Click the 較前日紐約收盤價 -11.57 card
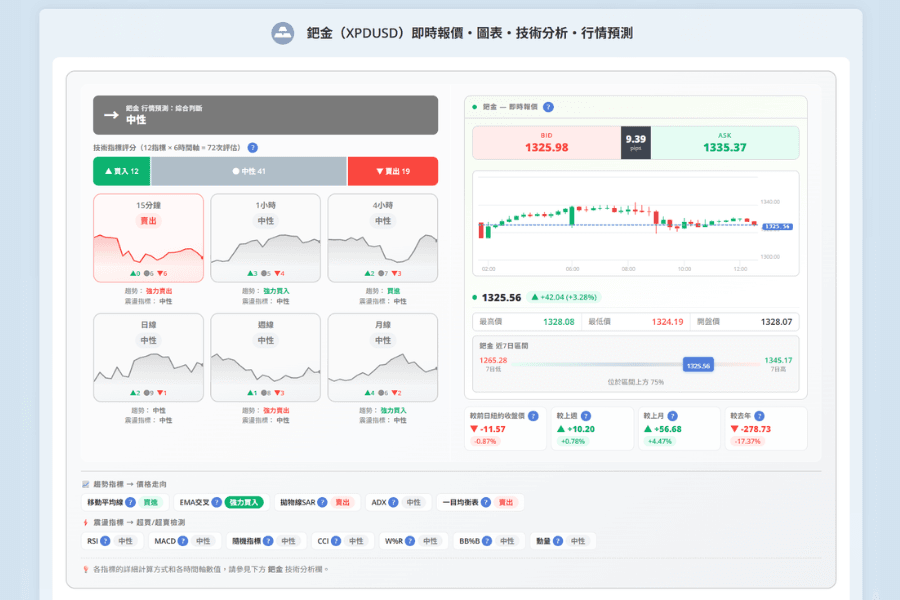Screen dimensions: 900x600 tap(505, 428)
